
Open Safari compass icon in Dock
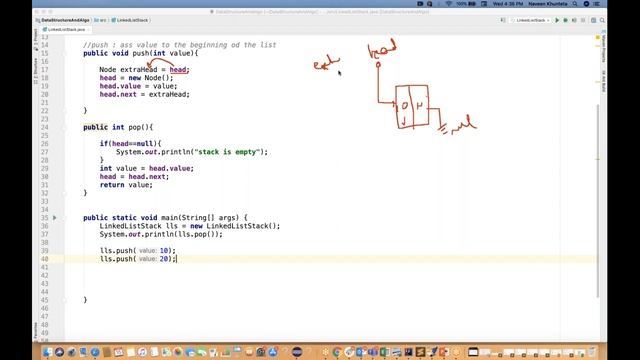[95, 352]
